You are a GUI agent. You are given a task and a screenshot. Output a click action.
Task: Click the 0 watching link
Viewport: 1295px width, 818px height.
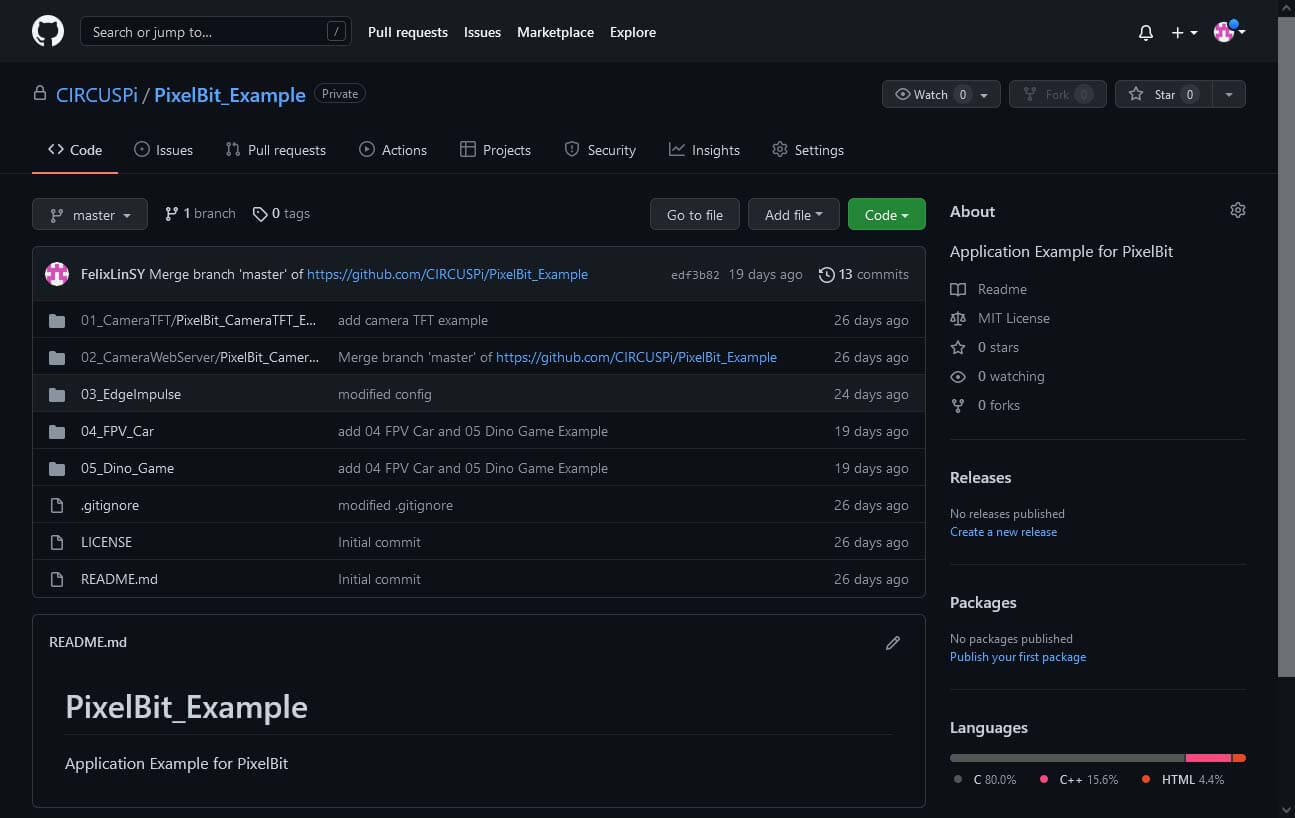pyautogui.click(x=997, y=376)
